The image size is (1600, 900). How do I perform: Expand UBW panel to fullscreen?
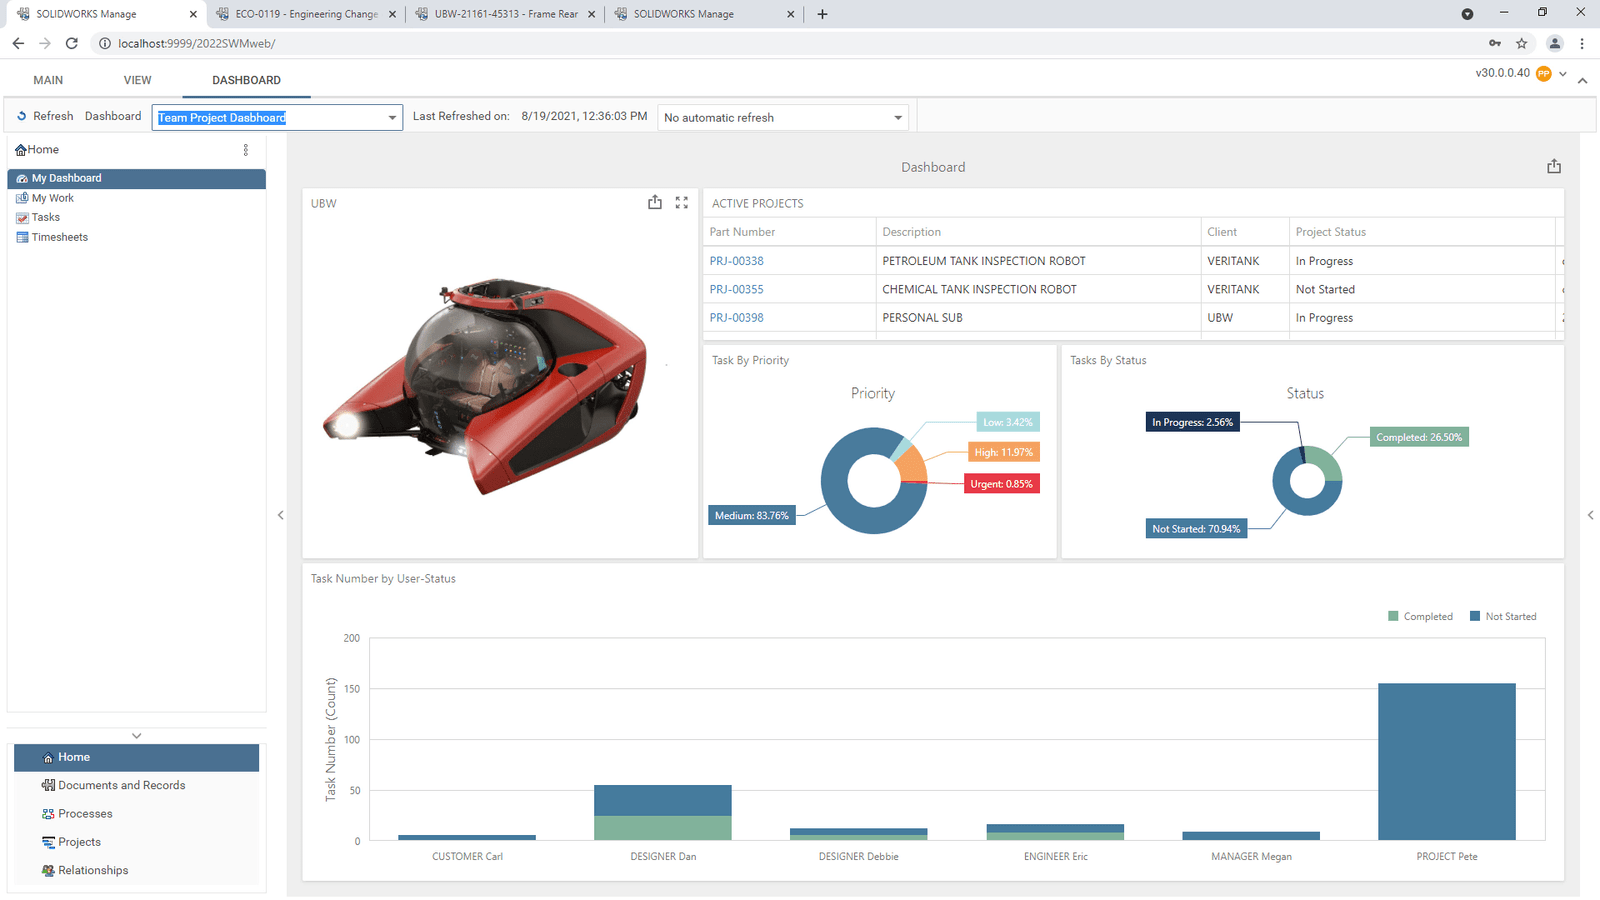tap(682, 203)
